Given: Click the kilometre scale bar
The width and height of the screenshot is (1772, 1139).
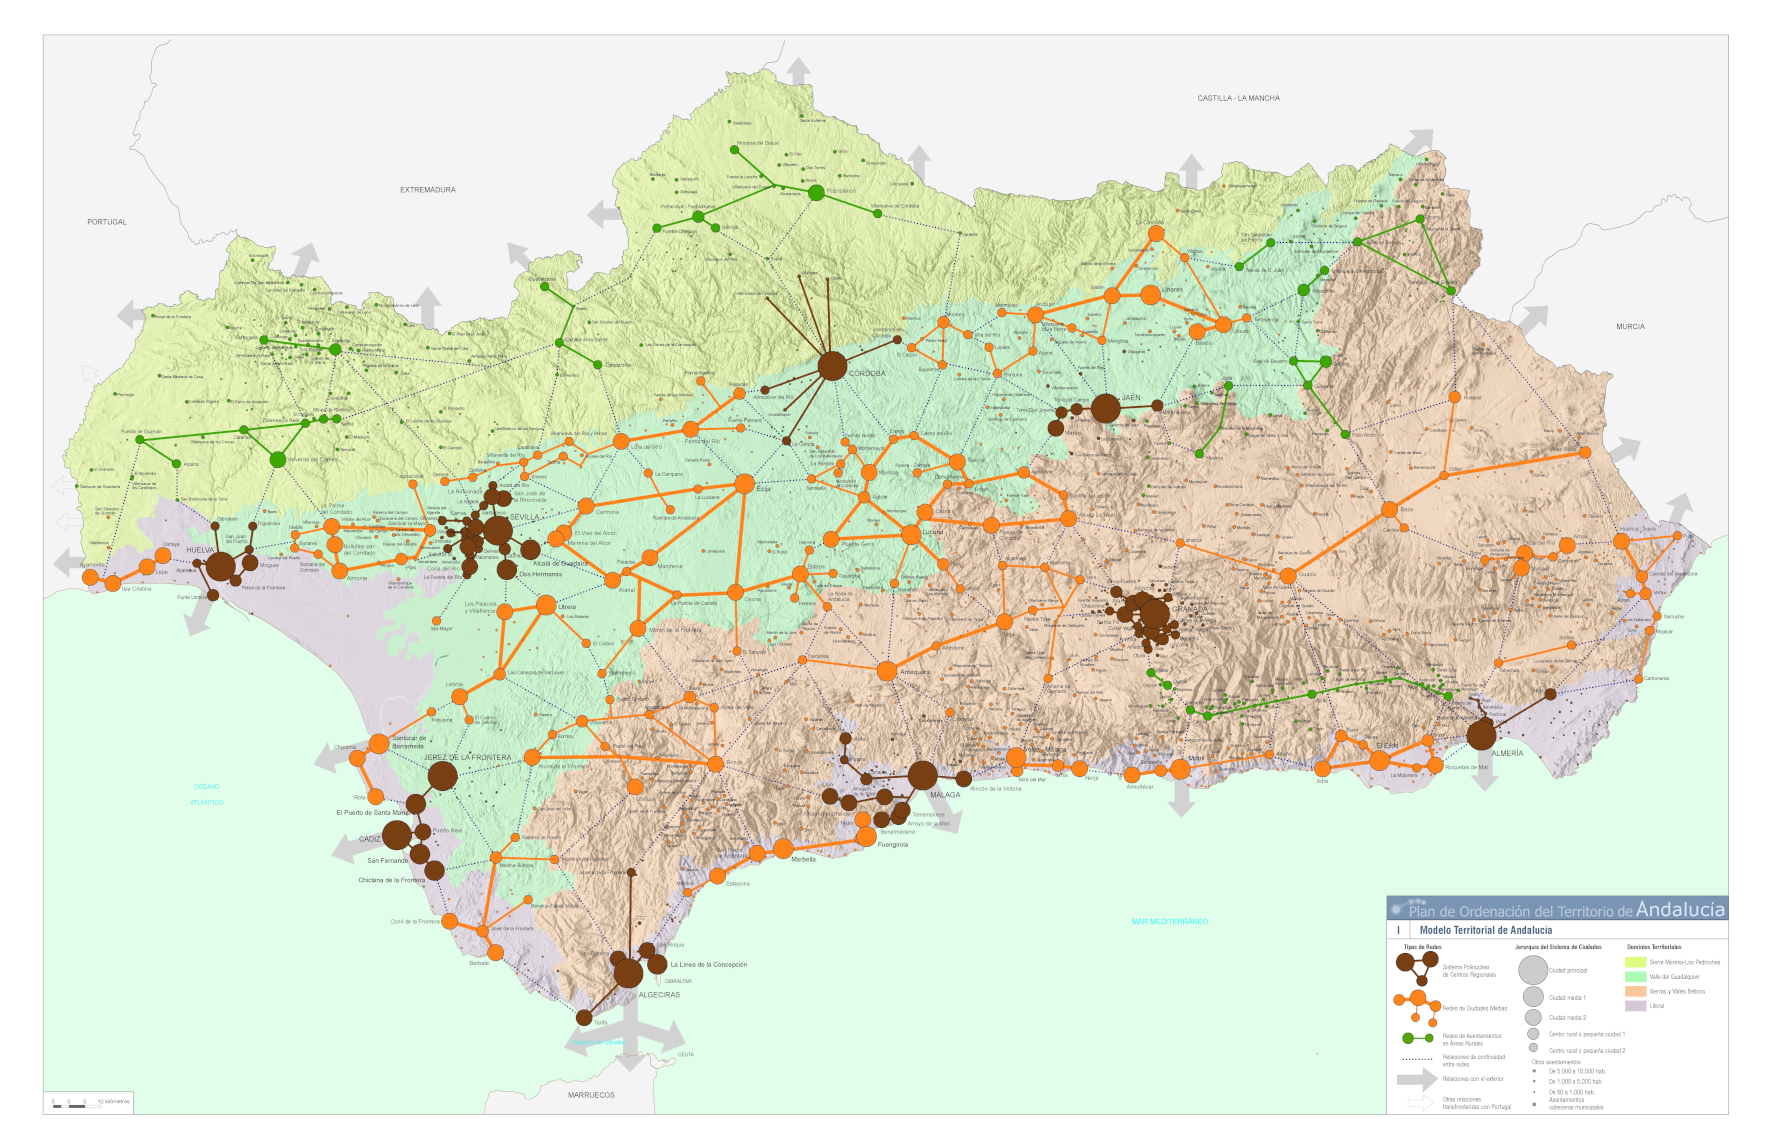Looking at the screenshot, I should (77, 1104).
